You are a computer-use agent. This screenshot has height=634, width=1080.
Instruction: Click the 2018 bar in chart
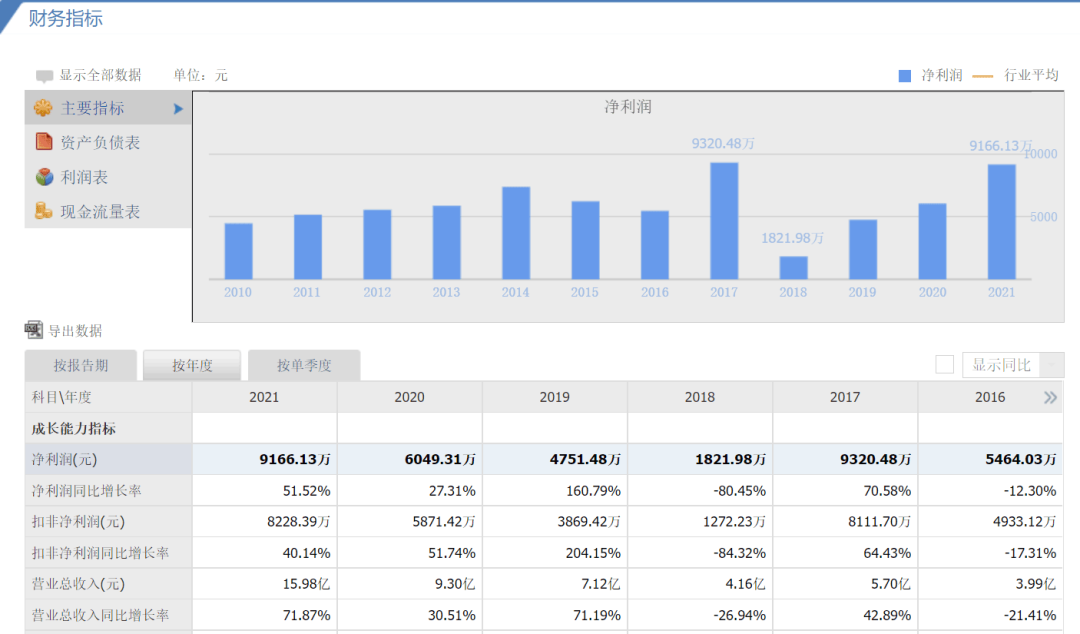793,267
